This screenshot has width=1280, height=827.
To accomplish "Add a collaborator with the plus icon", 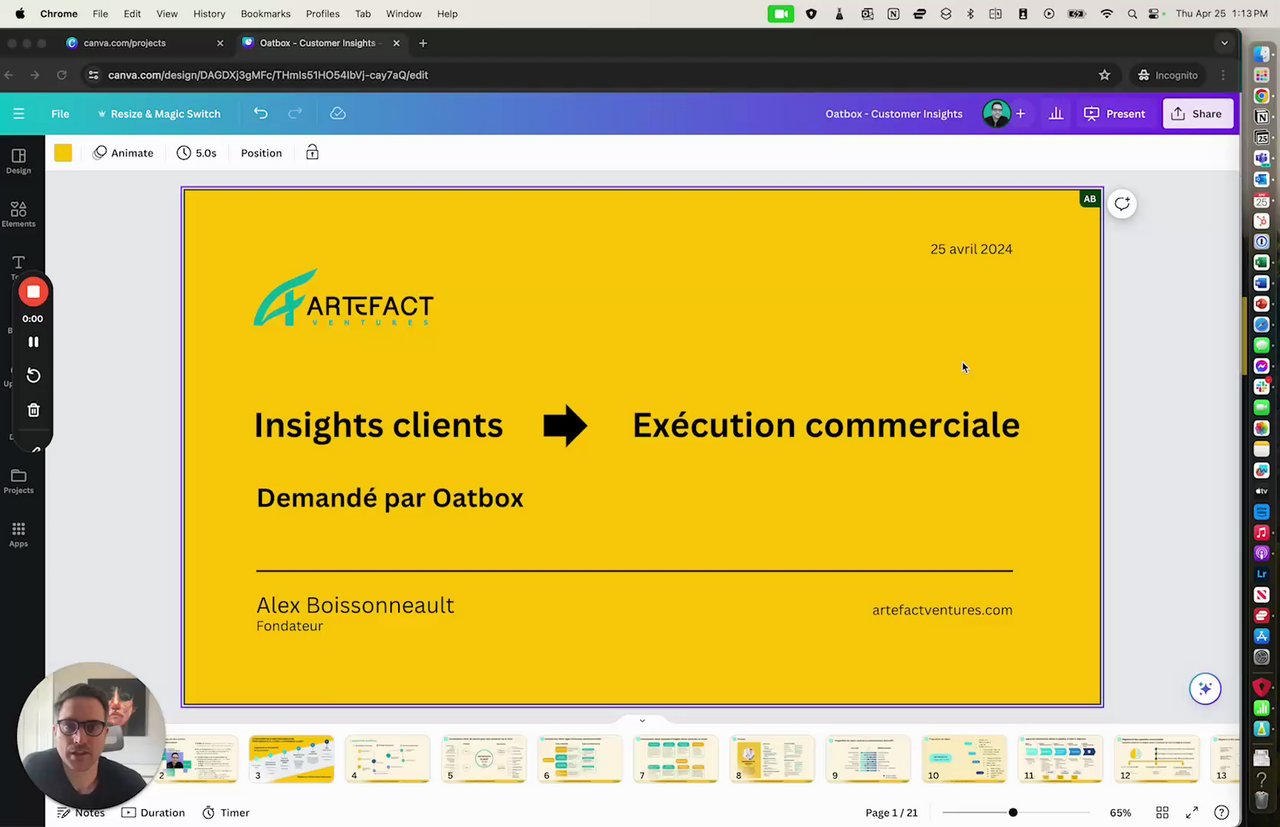I will pos(1020,114).
